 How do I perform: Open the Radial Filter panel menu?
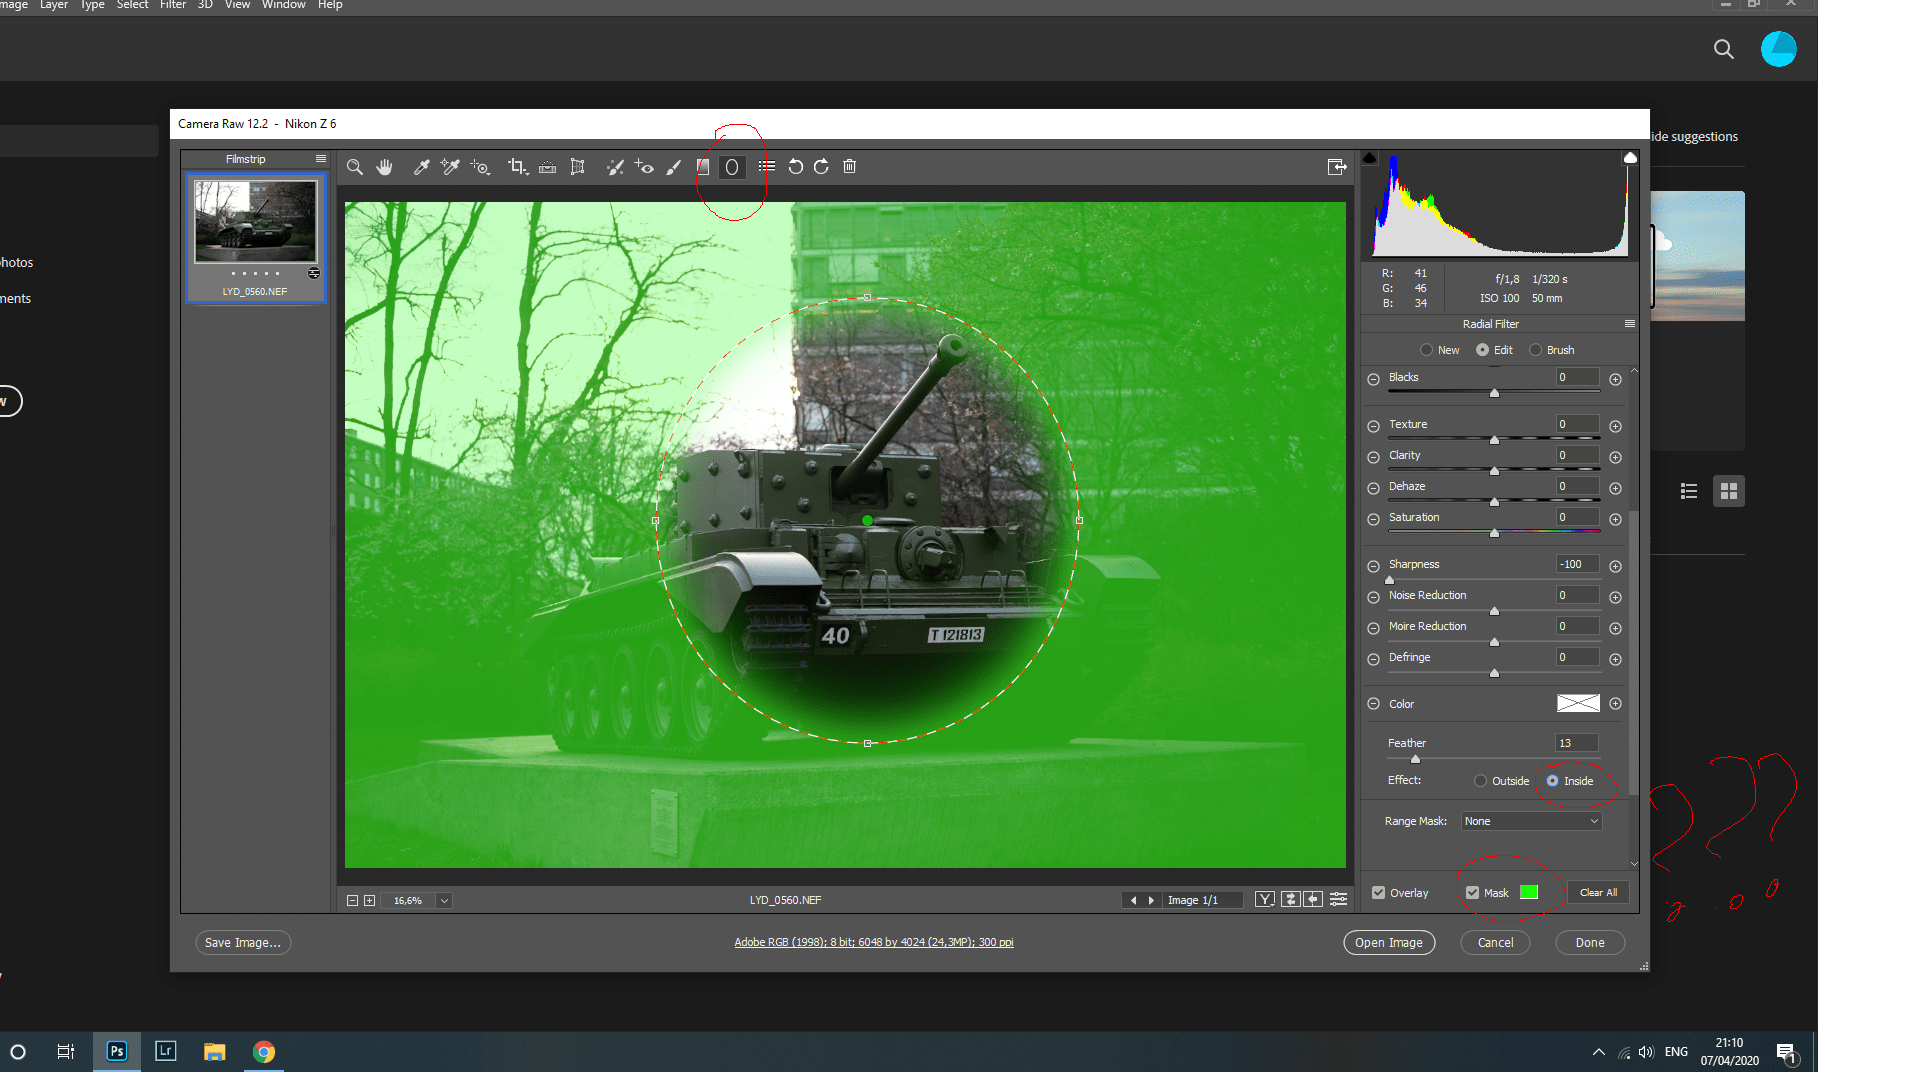[x=1629, y=323]
